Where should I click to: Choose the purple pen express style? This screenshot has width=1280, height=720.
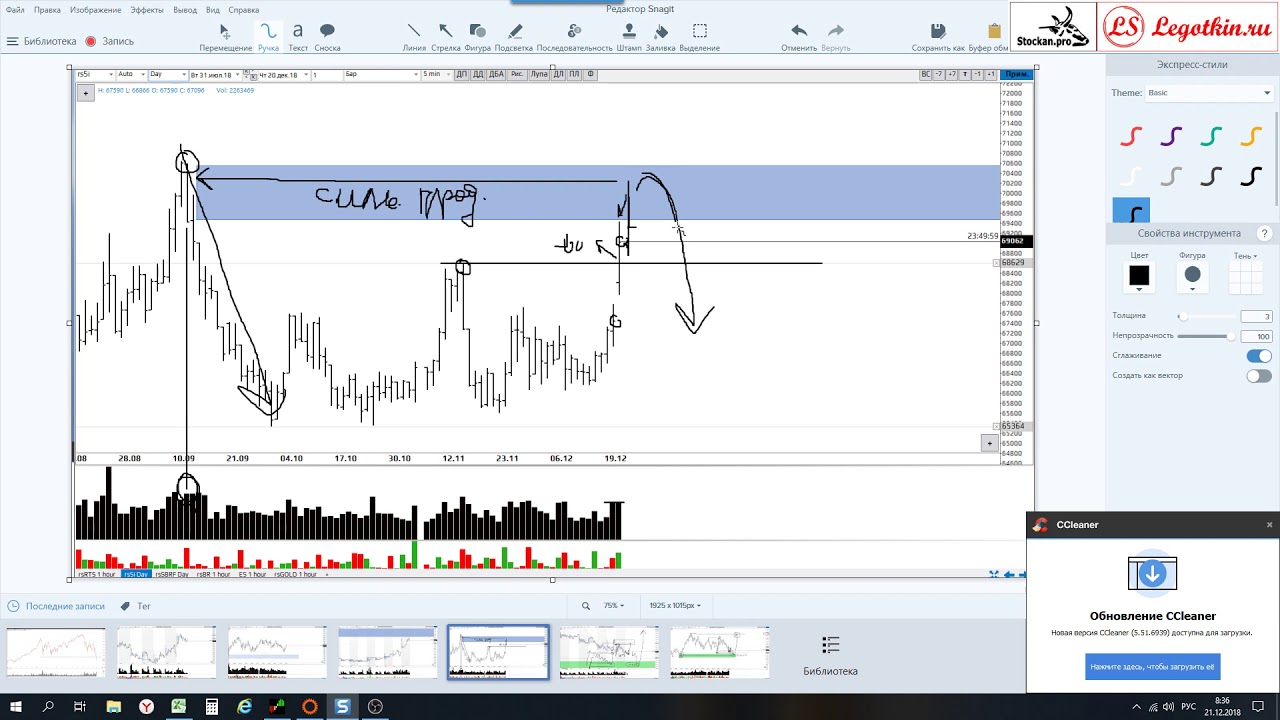click(x=1171, y=137)
